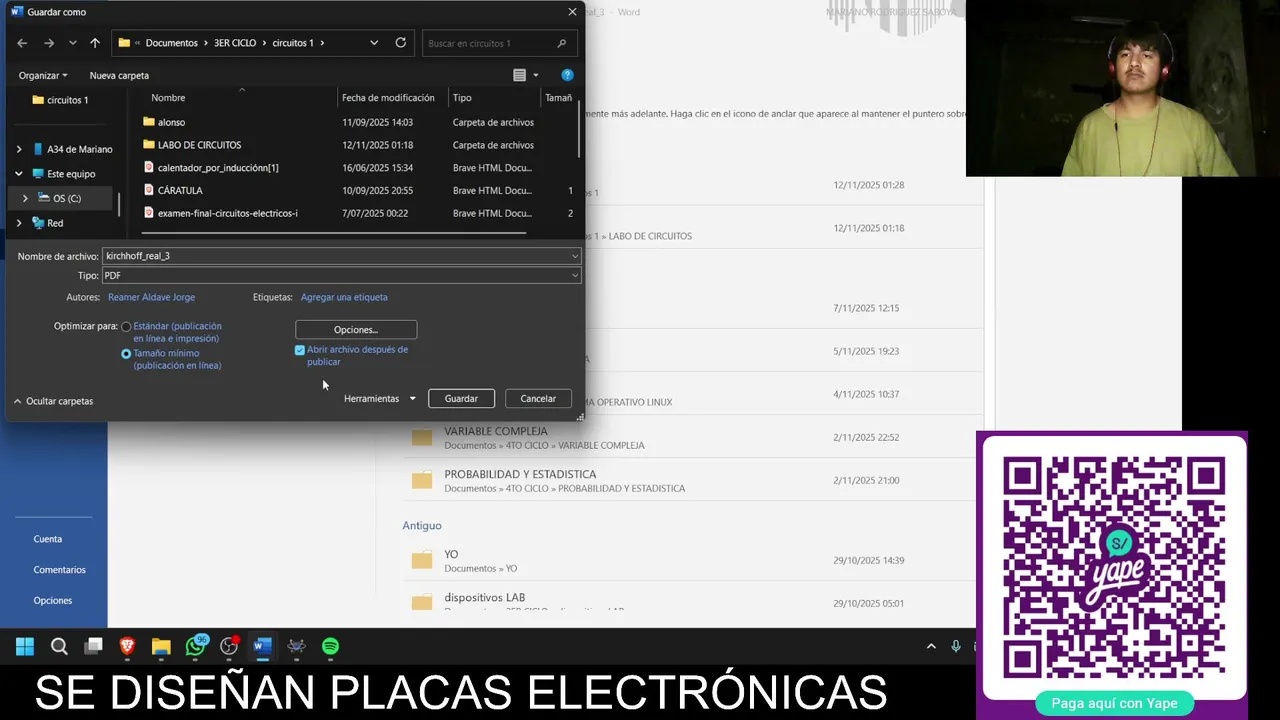Click the Guardar button
Image resolution: width=1280 pixels, height=720 pixels.
click(x=461, y=398)
